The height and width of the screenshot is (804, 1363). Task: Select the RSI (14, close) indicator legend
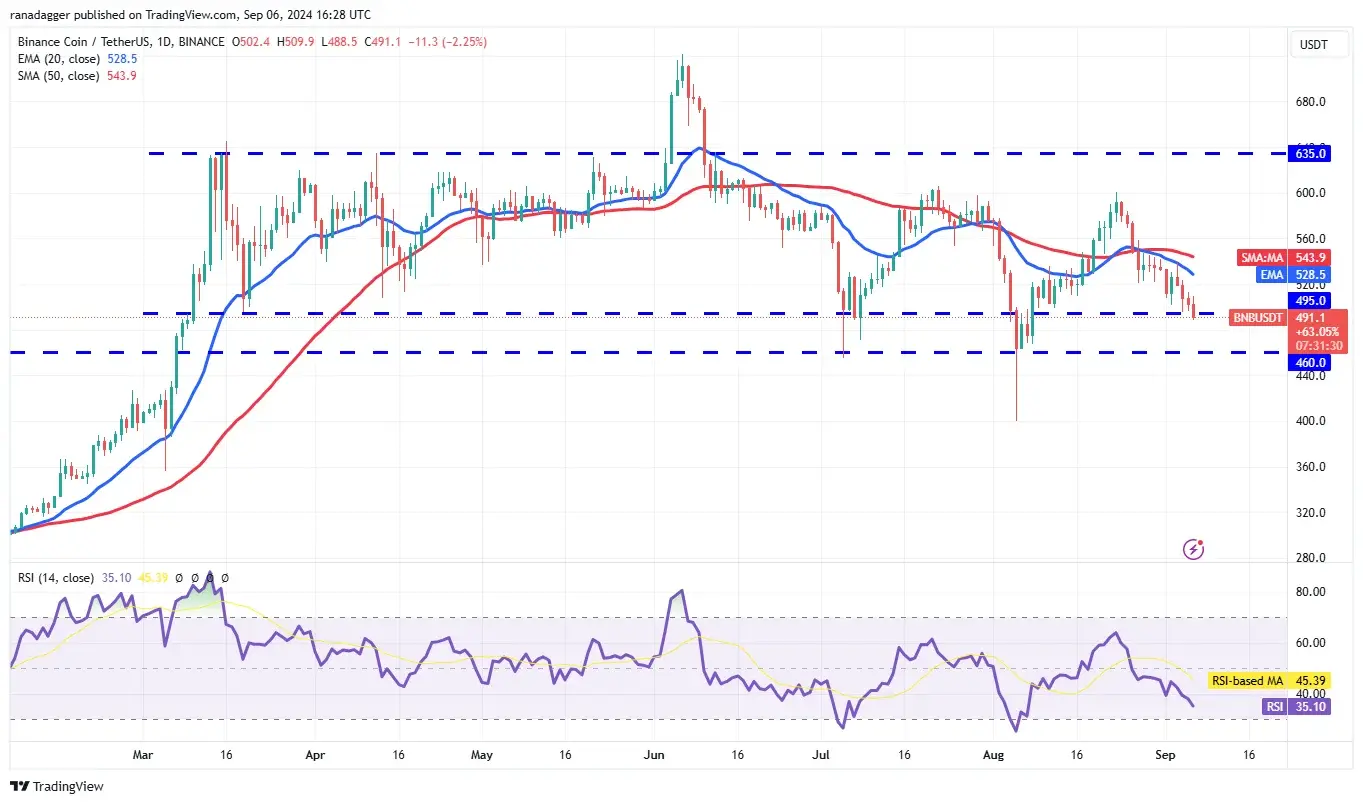point(56,578)
